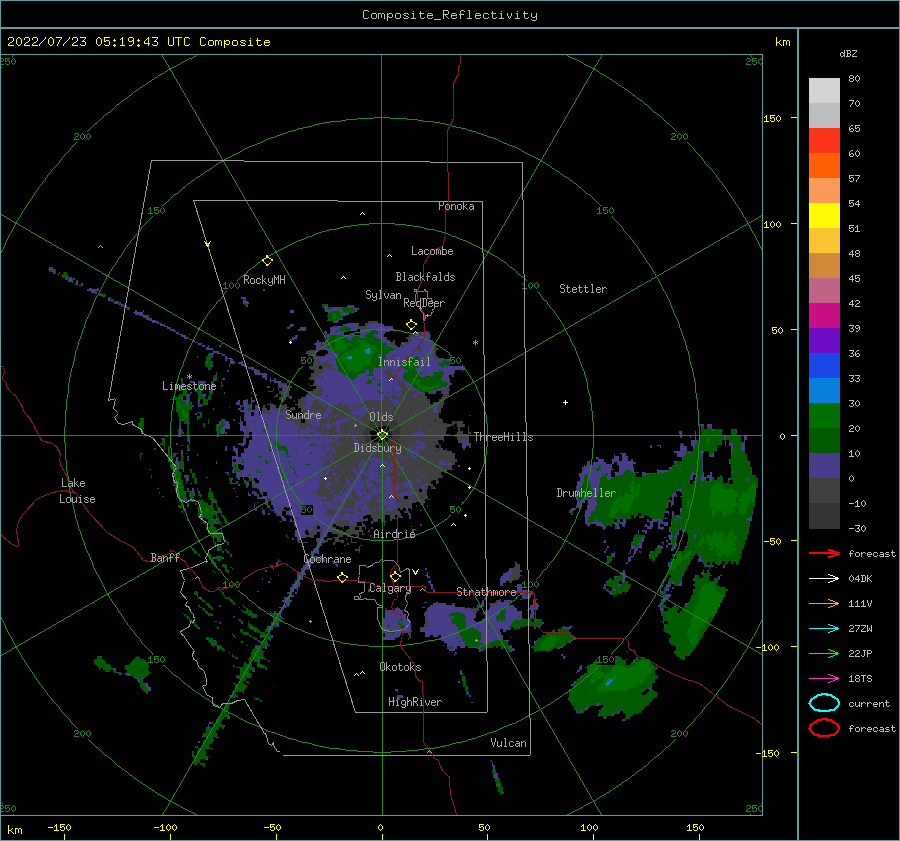Viewport: 900px width, 841px height.
Task: Click the yellow radar site marker at map center
Action: [382, 435]
